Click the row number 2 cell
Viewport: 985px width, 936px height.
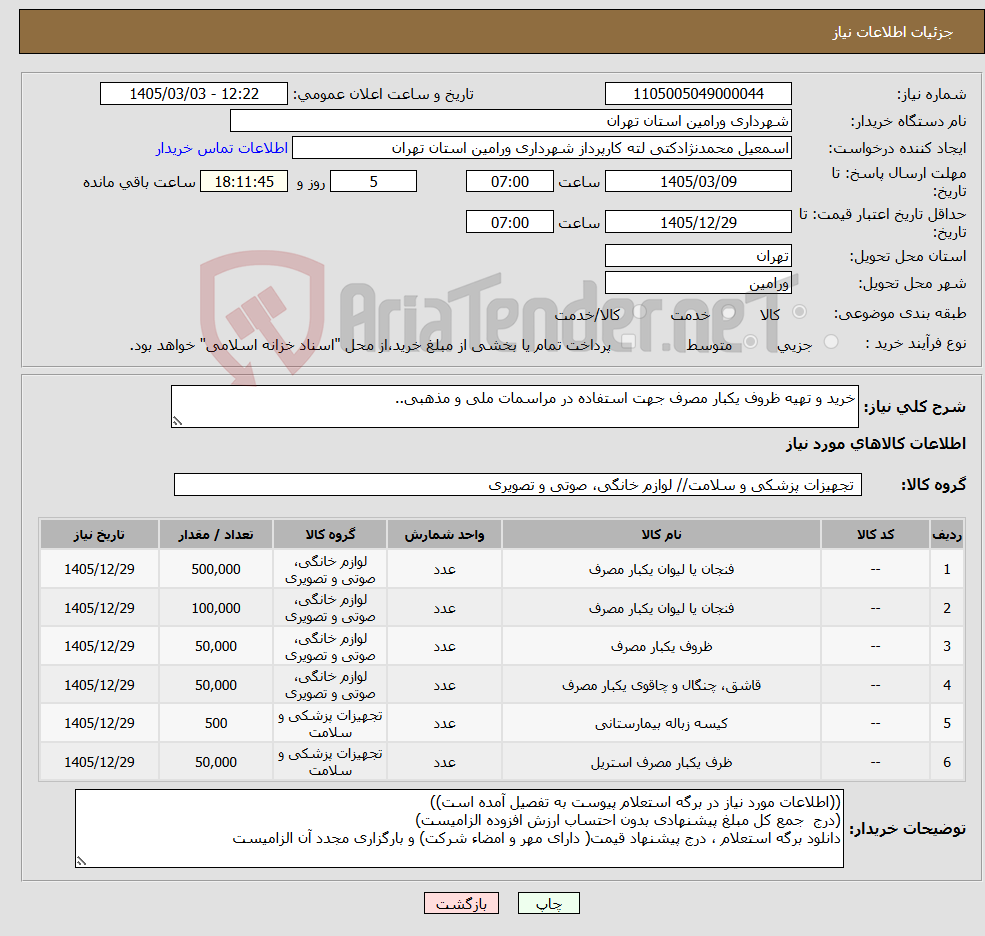click(947, 608)
